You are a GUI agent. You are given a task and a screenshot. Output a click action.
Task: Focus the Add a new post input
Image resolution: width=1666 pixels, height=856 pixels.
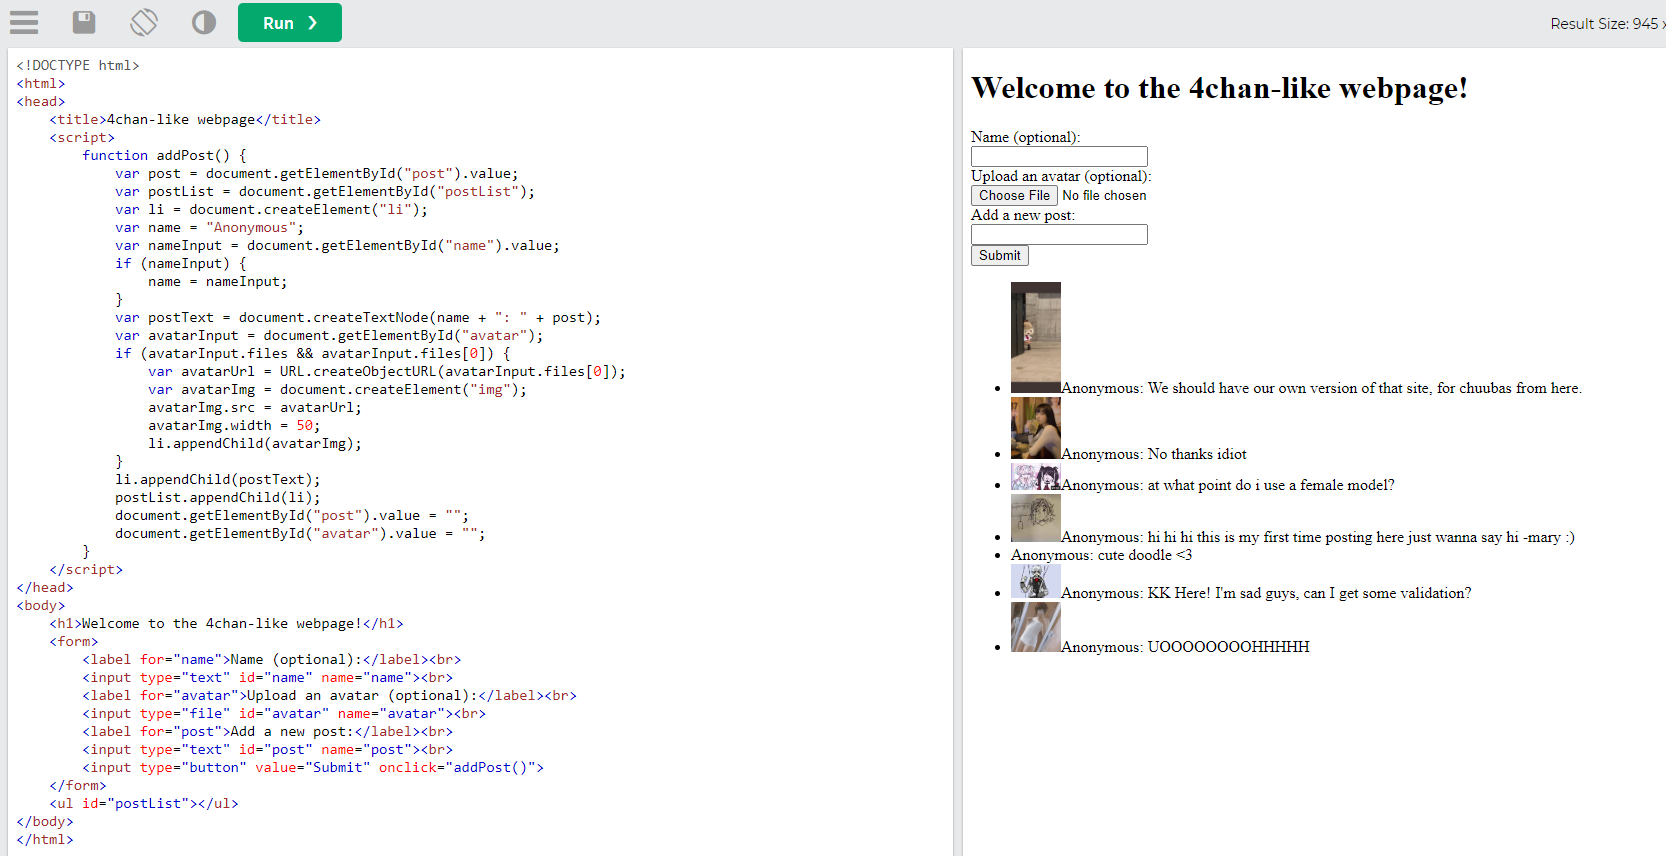point(1059,235)
